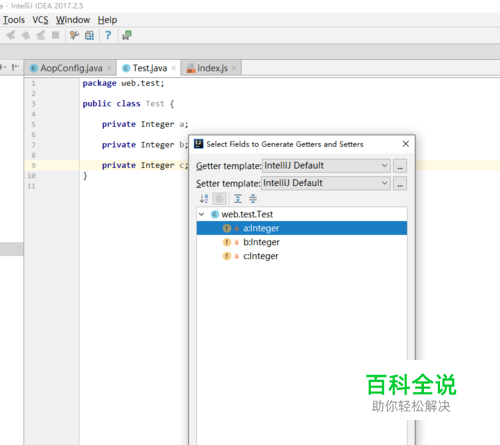
Task: Open the Setter template dropdown
Action: [325, 183]
